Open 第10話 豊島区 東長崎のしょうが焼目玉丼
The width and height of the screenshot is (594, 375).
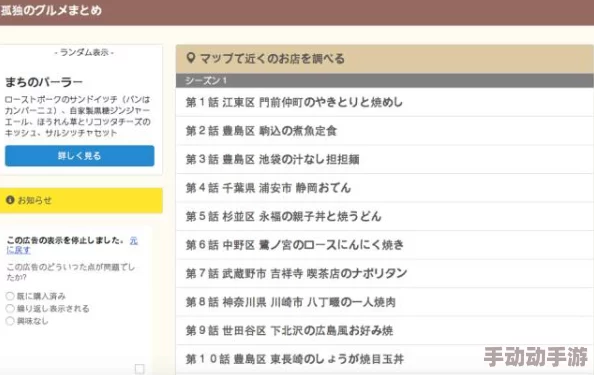[385, 359]
